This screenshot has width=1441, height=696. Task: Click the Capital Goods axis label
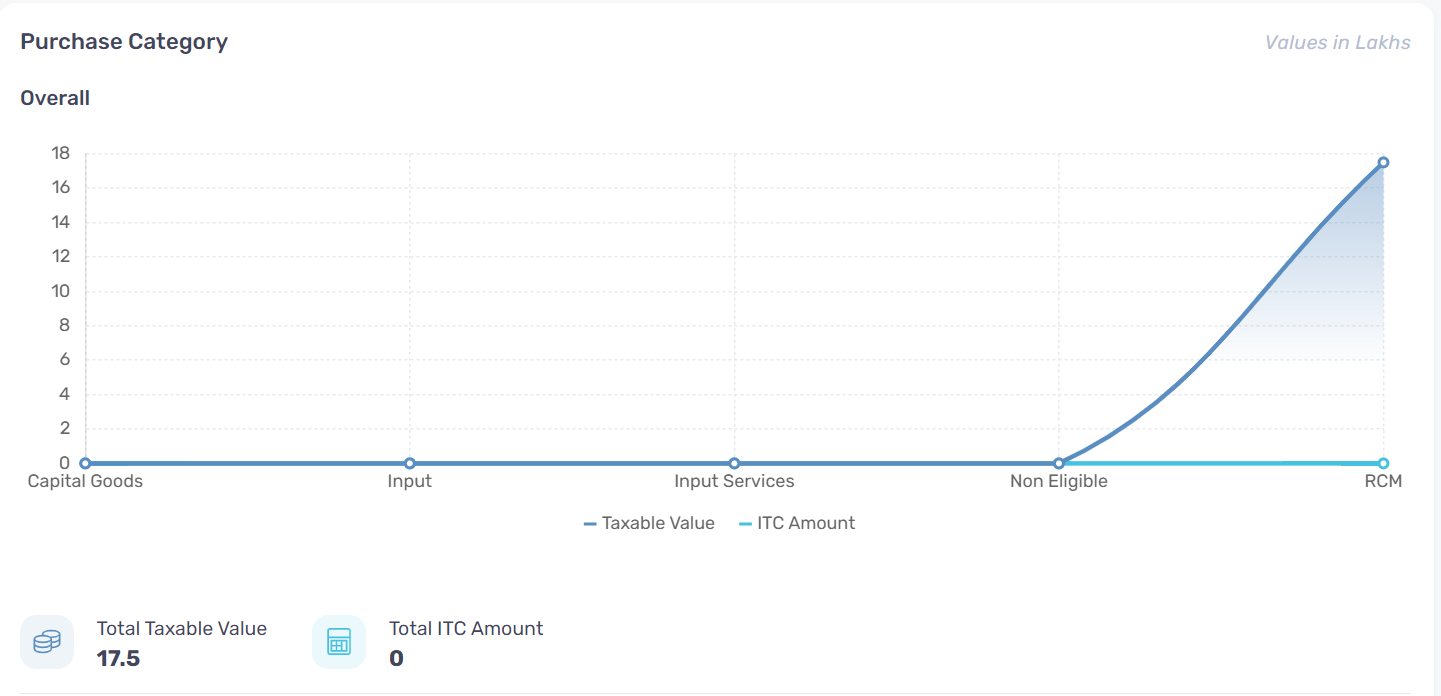coord(85,482)
